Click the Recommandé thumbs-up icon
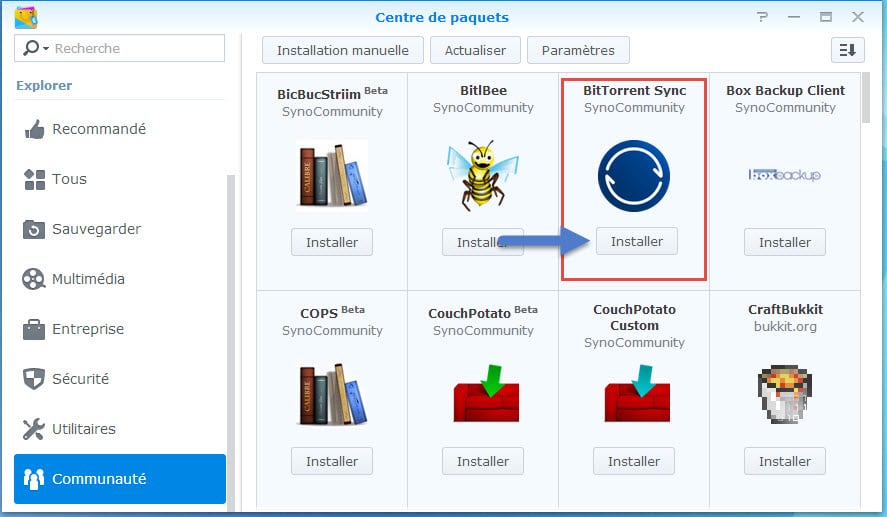Viewport: 887px width, 517px height. pyautogui.click(x=34, y=130)
